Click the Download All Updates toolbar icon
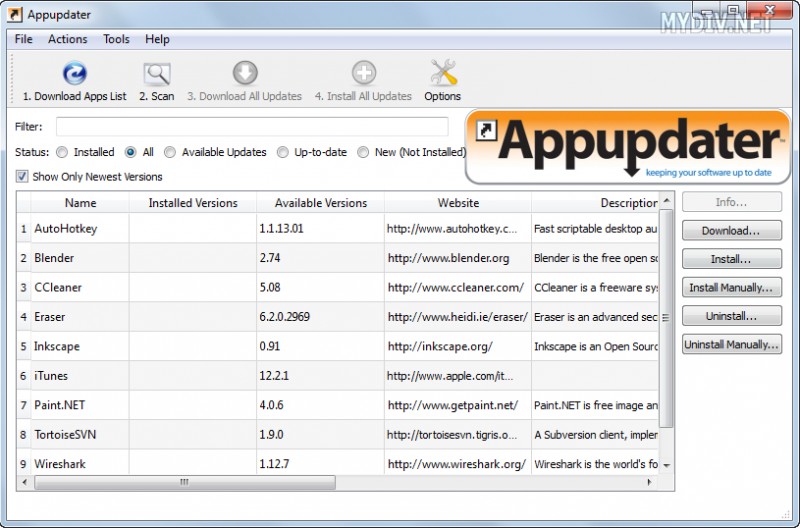The width and height of the screenshot is (800, 528). (x=245, y=73)
